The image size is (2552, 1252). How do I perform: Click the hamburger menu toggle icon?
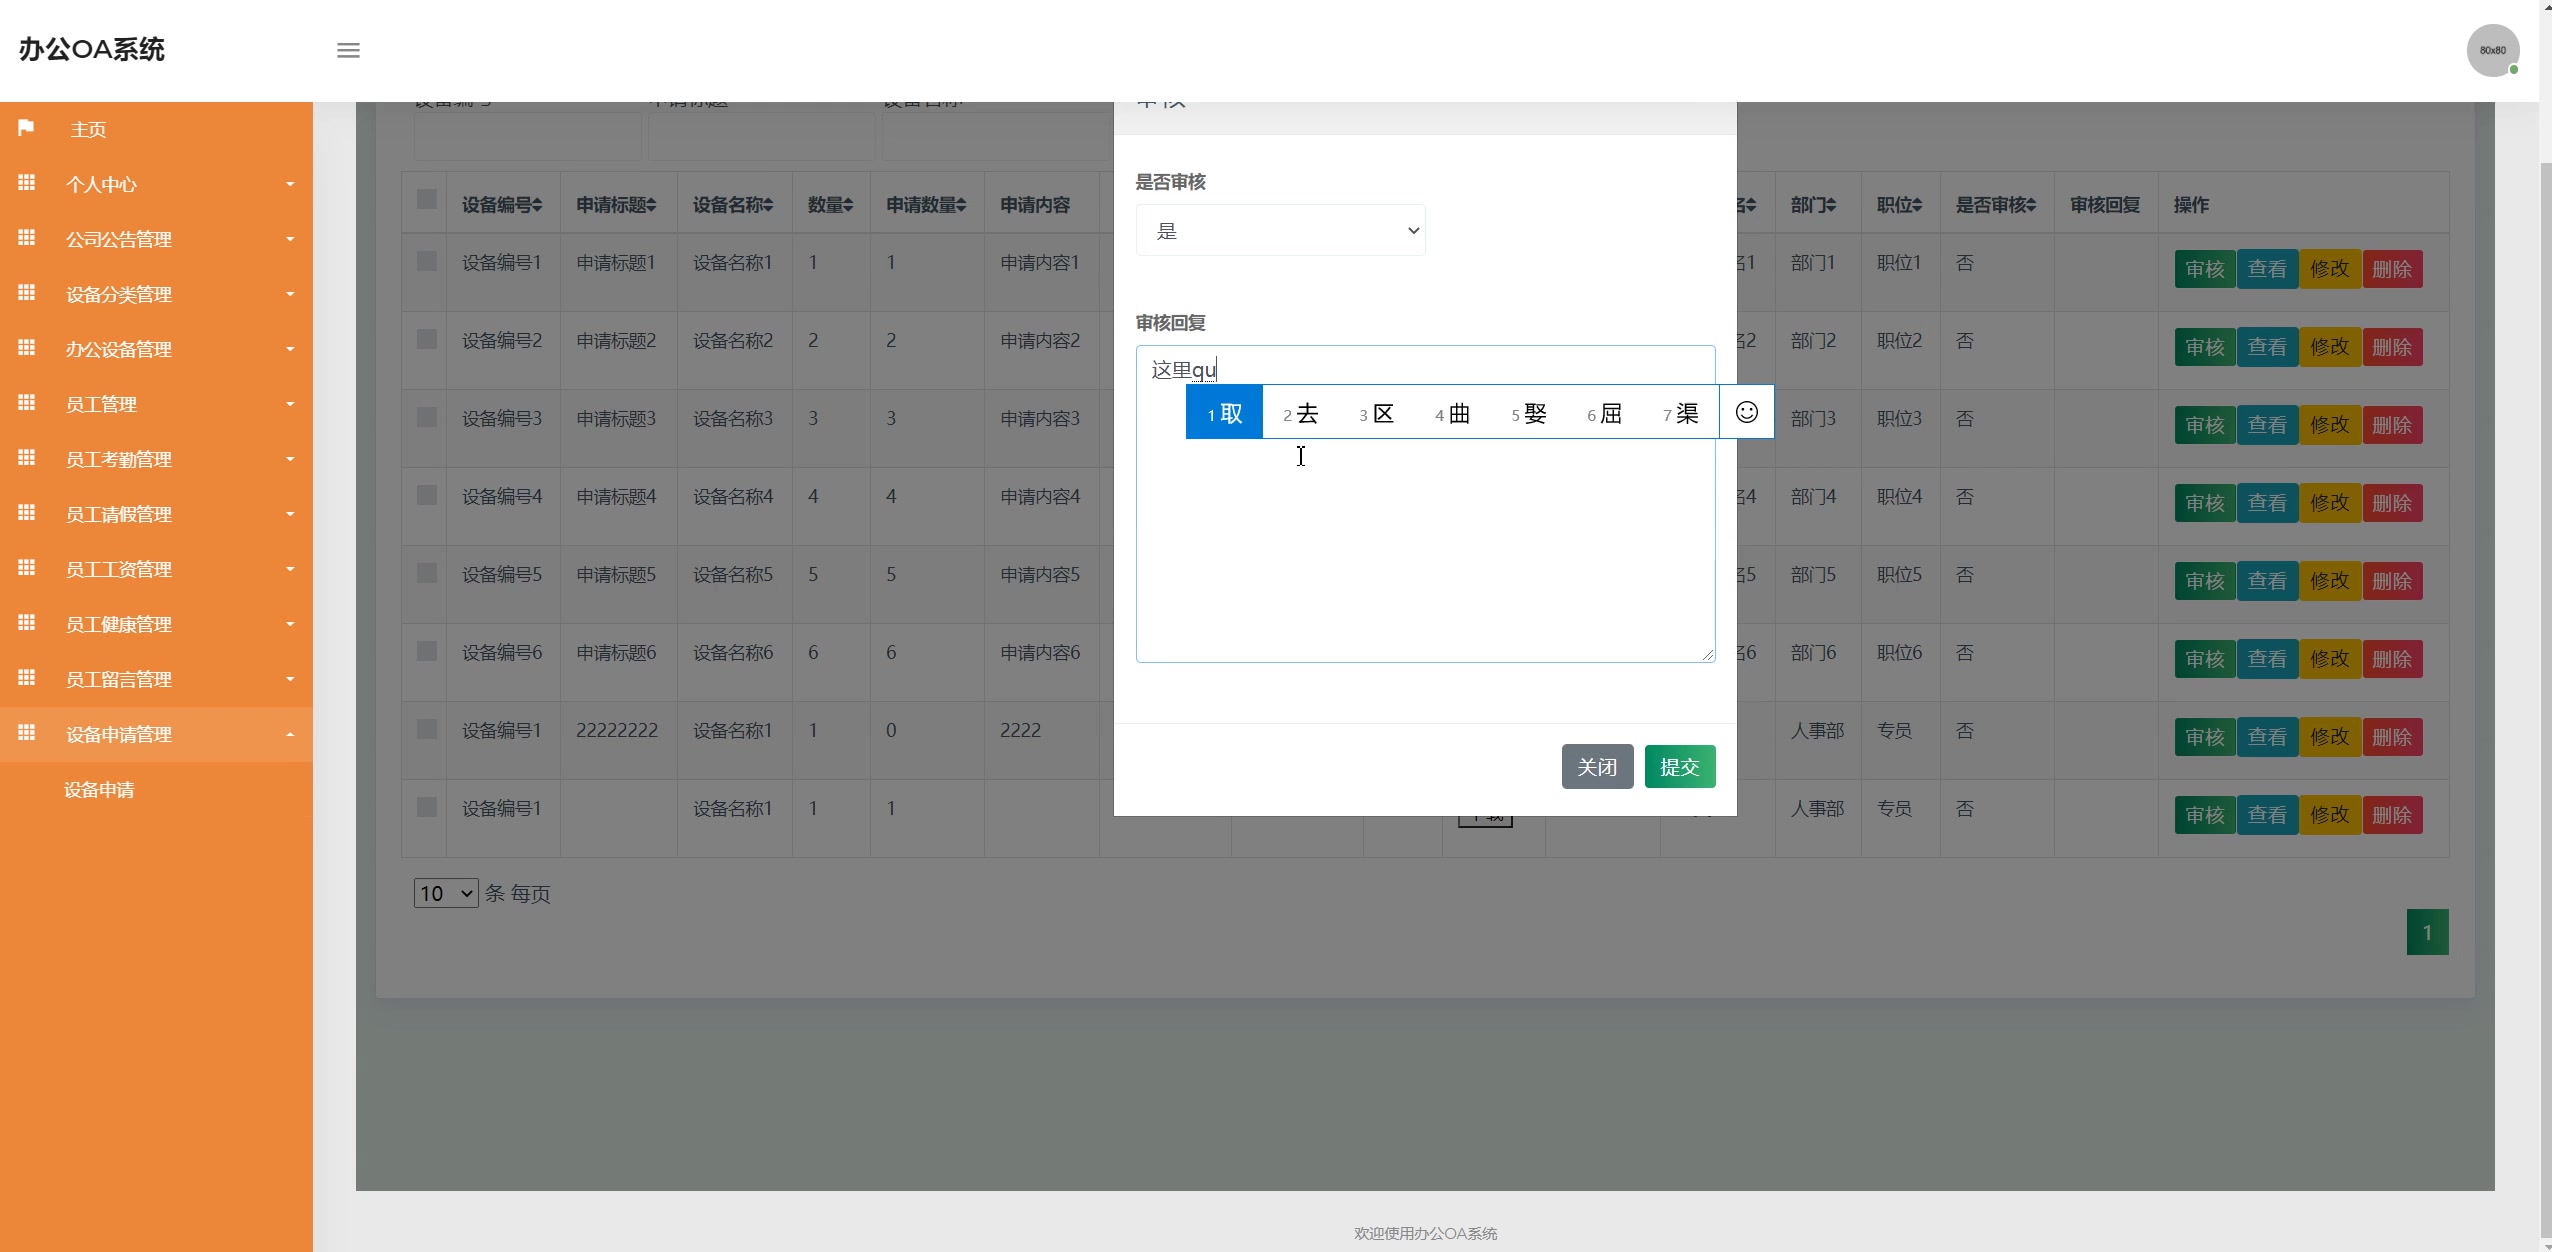point(348,50)
